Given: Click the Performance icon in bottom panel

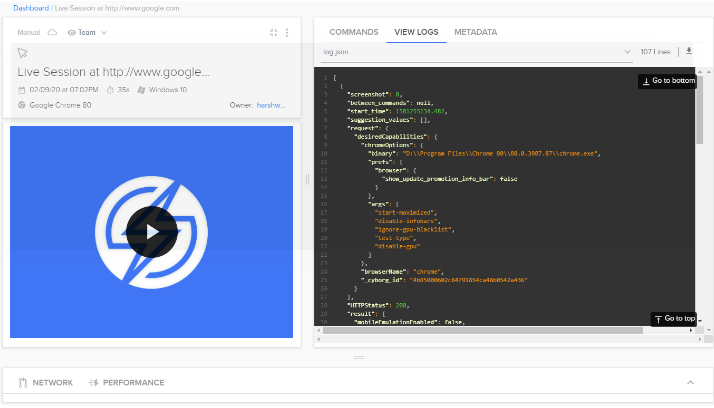Looking at the screenshot, I should pyautogui.click(x=93, y=382).
